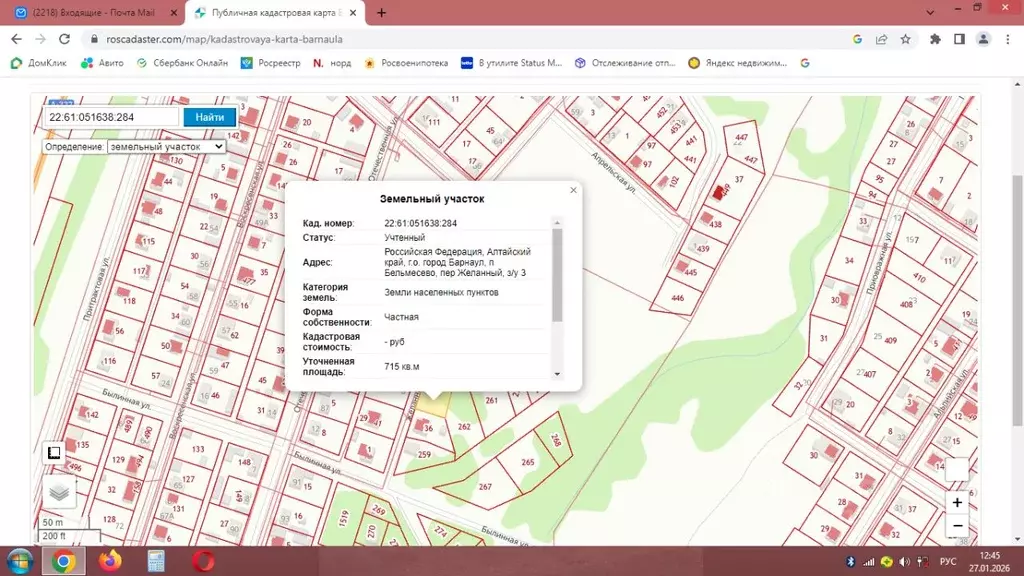Close the Земельный участок info popup
The height and width of the screenshot is (576, 1024).
pos(573,190)
